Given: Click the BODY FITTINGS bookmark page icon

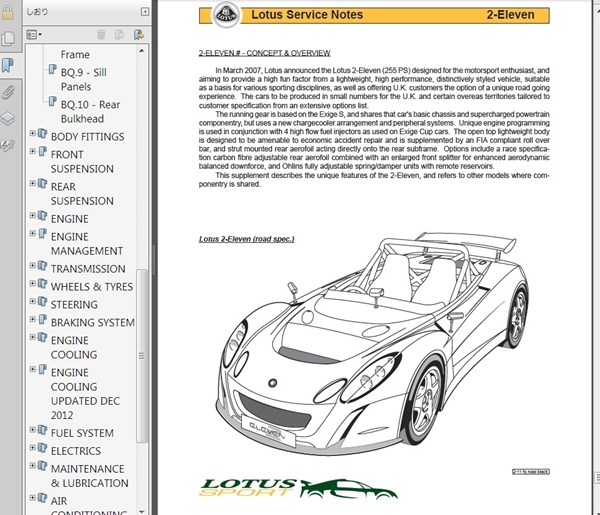Looking at the screenshot, I should 42,134.
